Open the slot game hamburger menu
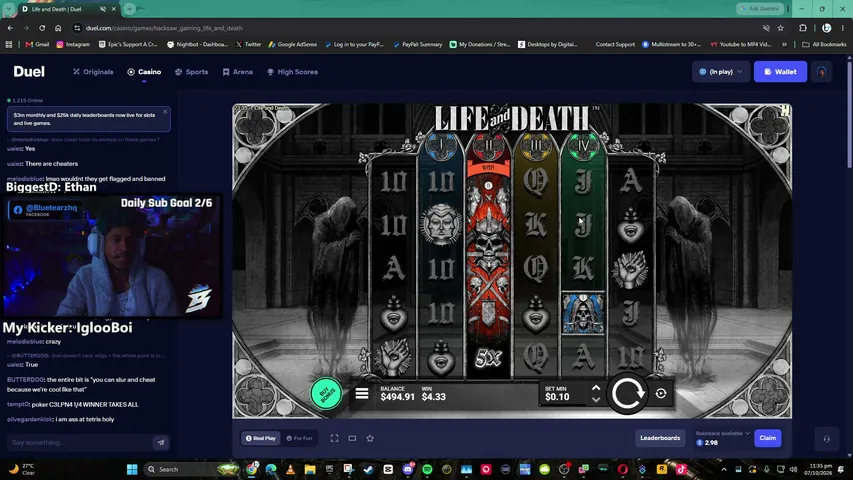Image resolution: width=853 pixels, height=480 pixels. tap(362, 393)
